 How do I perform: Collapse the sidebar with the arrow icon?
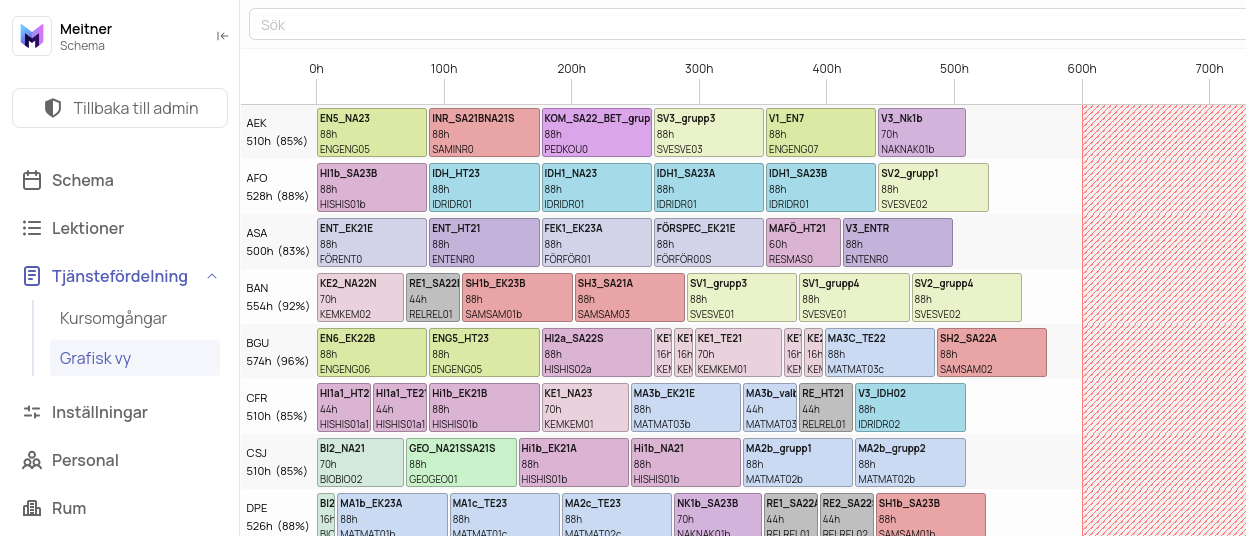[x=222, y=36]
